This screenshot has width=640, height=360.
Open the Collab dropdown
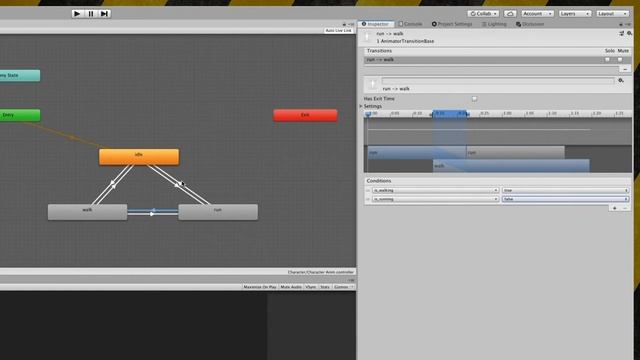click(483, 13)
